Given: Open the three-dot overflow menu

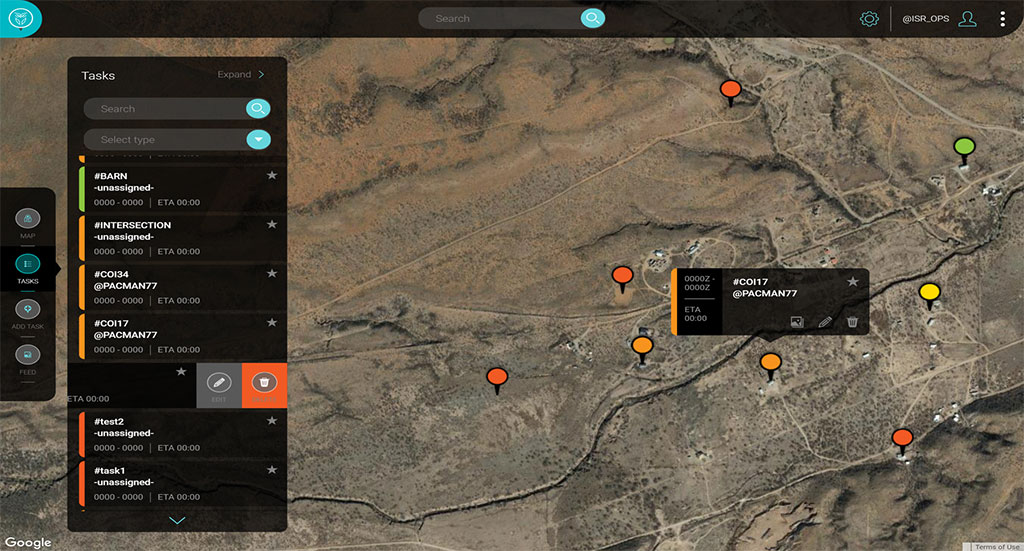Looking at the screenshot, I should (1002, 19).
